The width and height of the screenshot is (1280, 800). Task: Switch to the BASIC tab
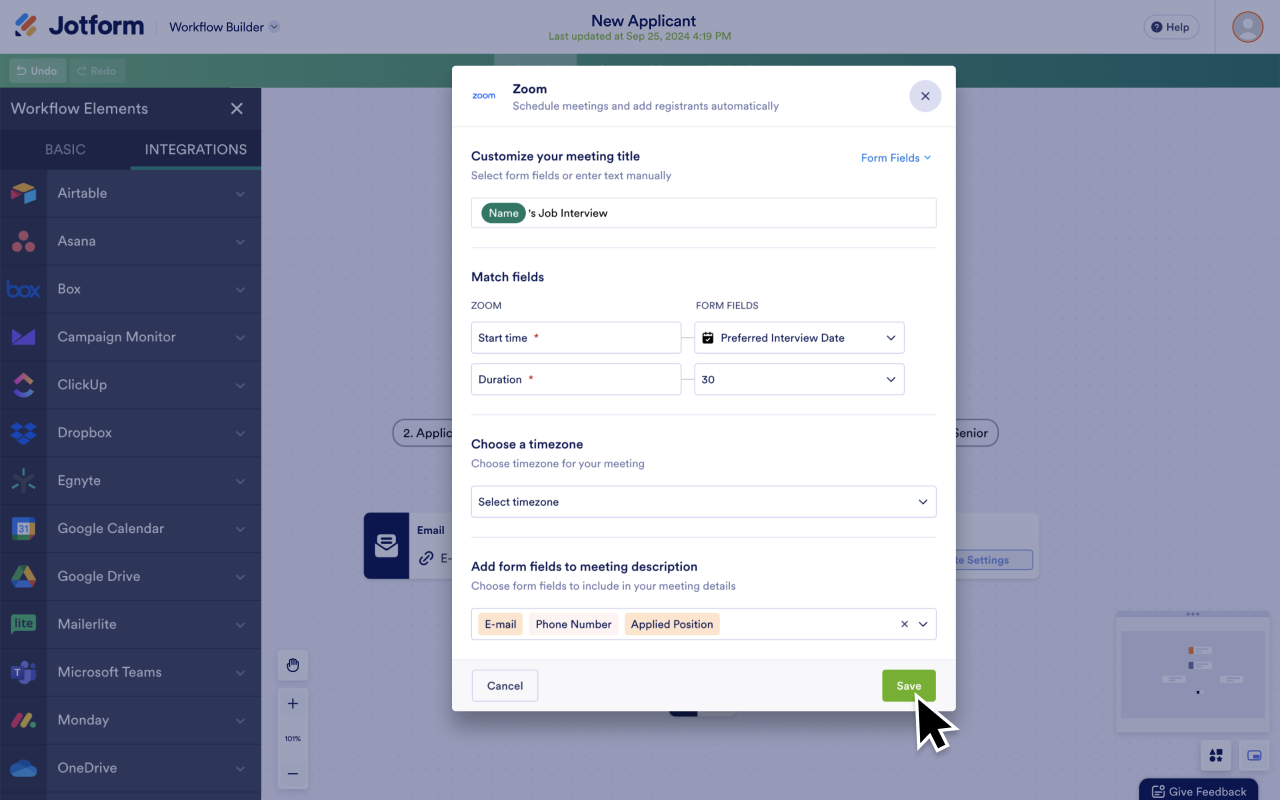click(66, 149)
